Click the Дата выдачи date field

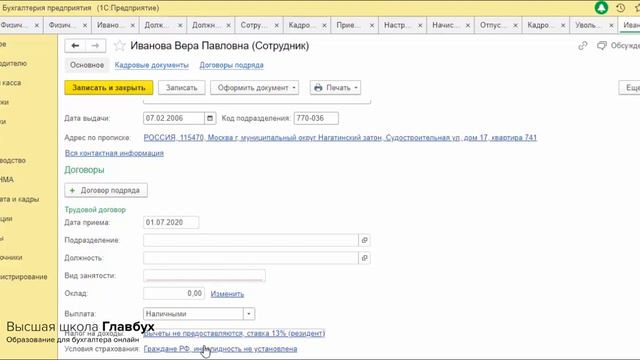pos(174,118)
